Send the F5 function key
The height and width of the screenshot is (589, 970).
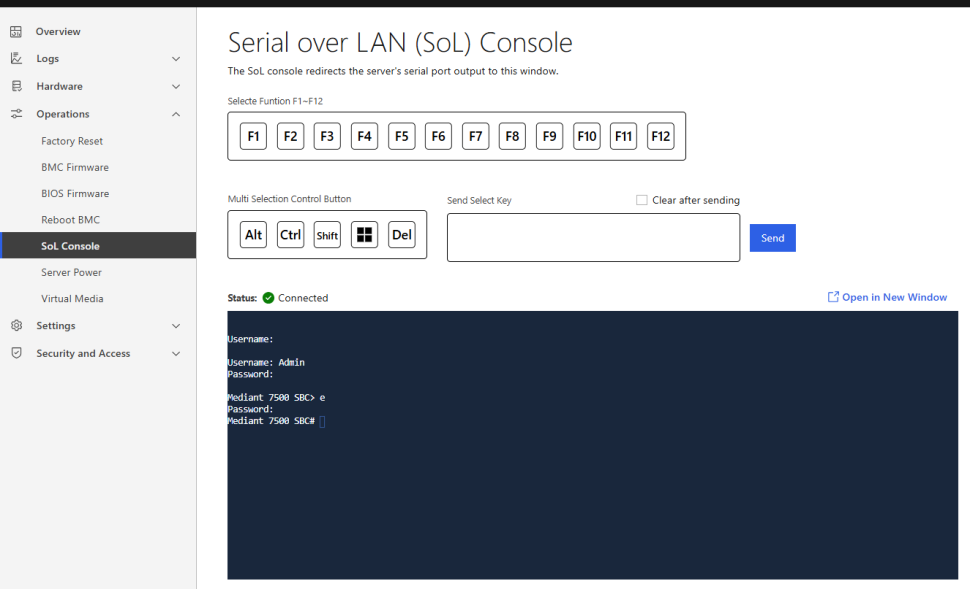[401, 136]
